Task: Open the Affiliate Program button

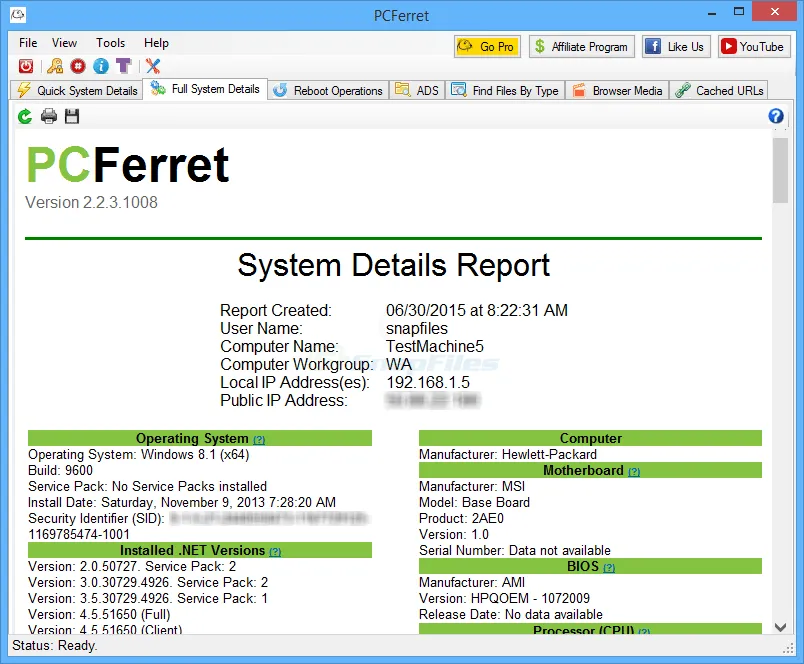Action: coord(581,47)
